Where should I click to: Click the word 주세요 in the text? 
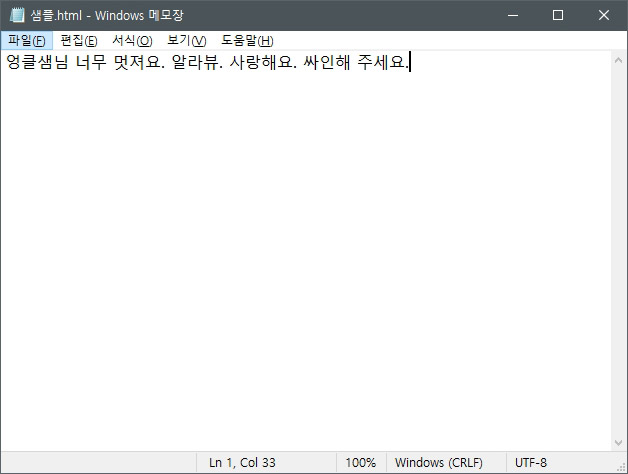pyautogui.click(x=380, y=62)
